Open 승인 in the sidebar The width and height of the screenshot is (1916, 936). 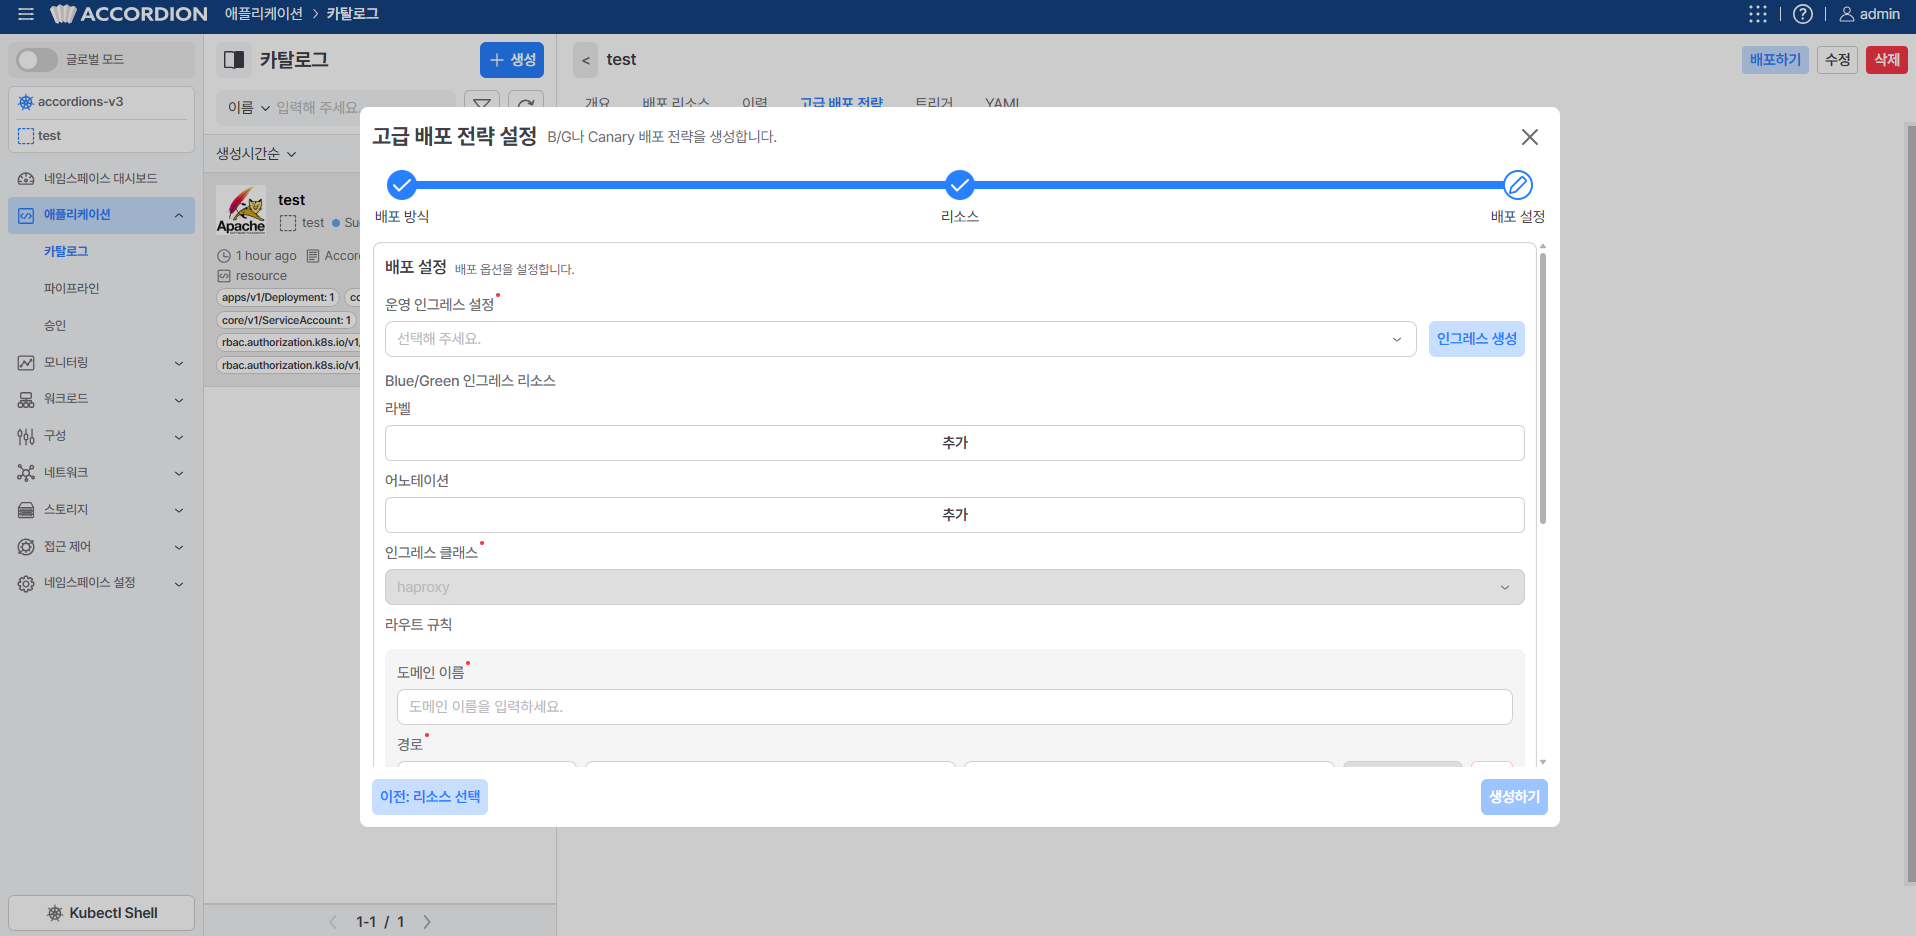coord(55,326)
